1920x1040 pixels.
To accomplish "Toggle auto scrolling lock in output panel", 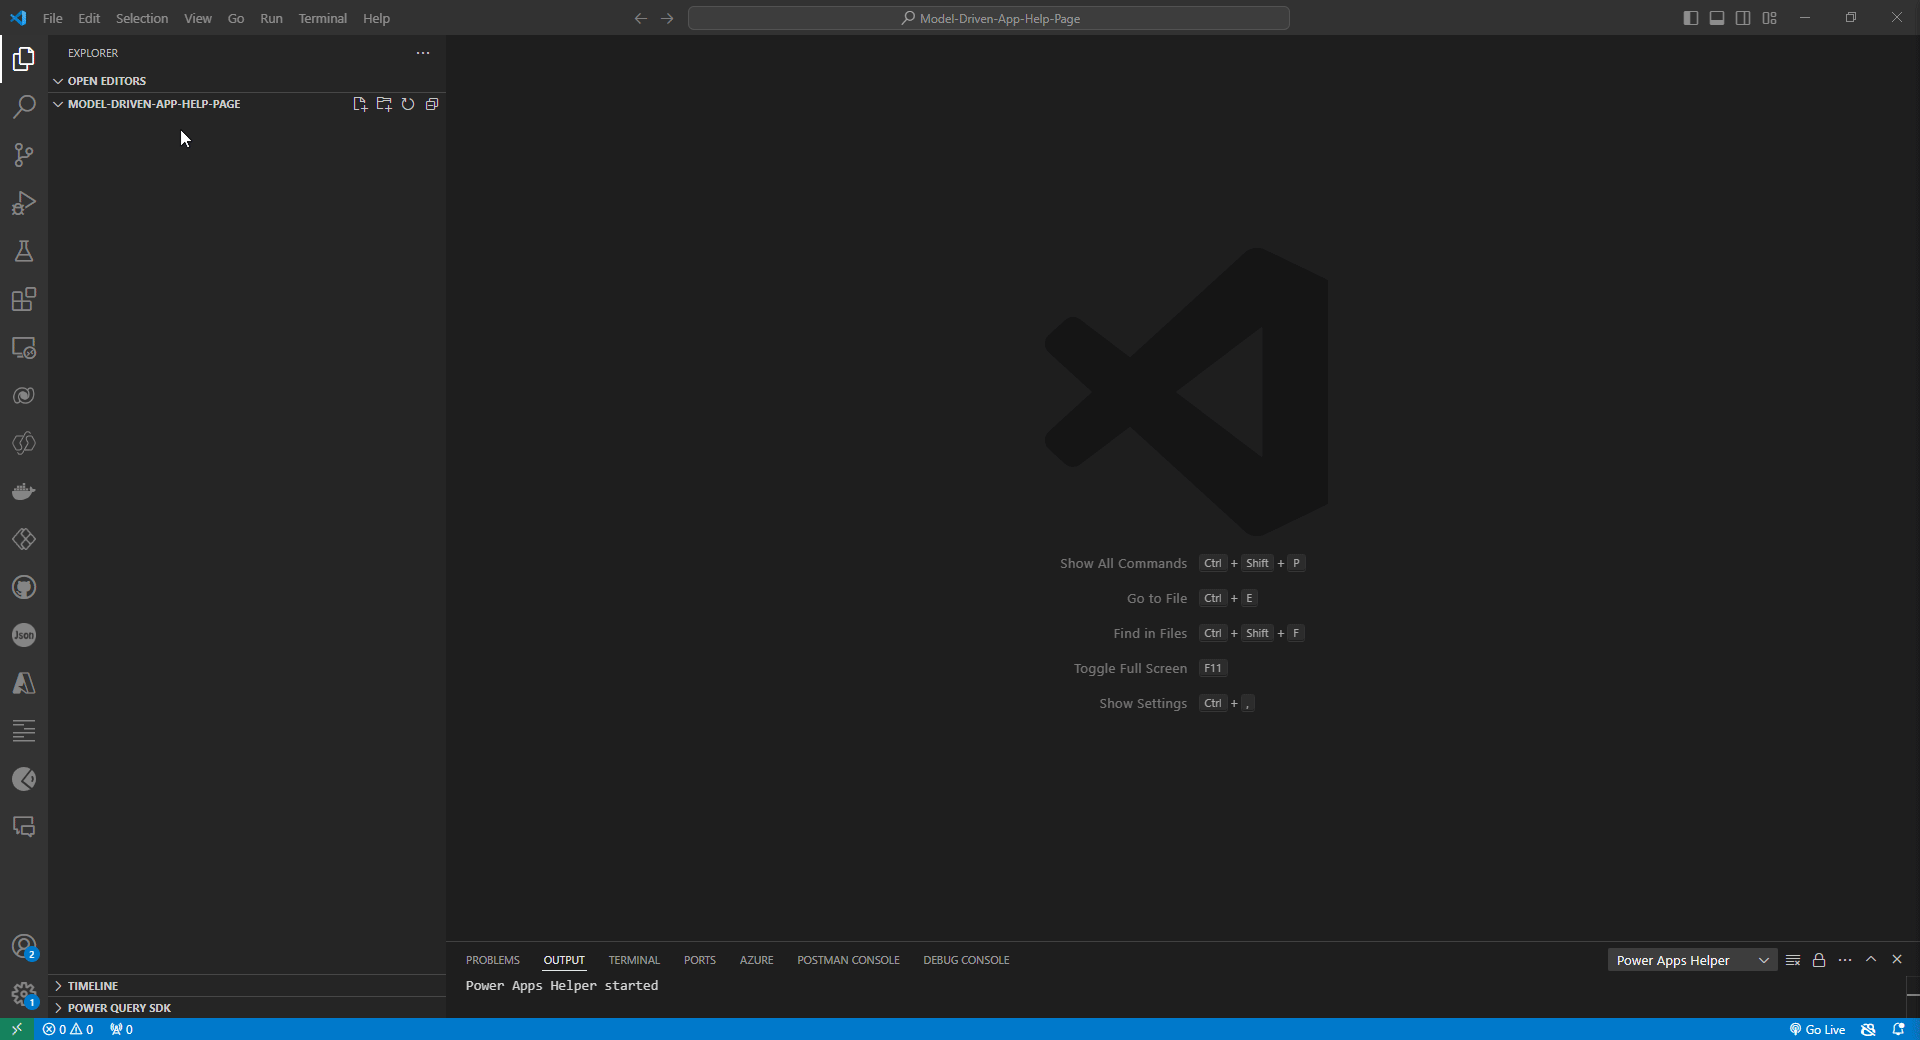I will 1819,960.
